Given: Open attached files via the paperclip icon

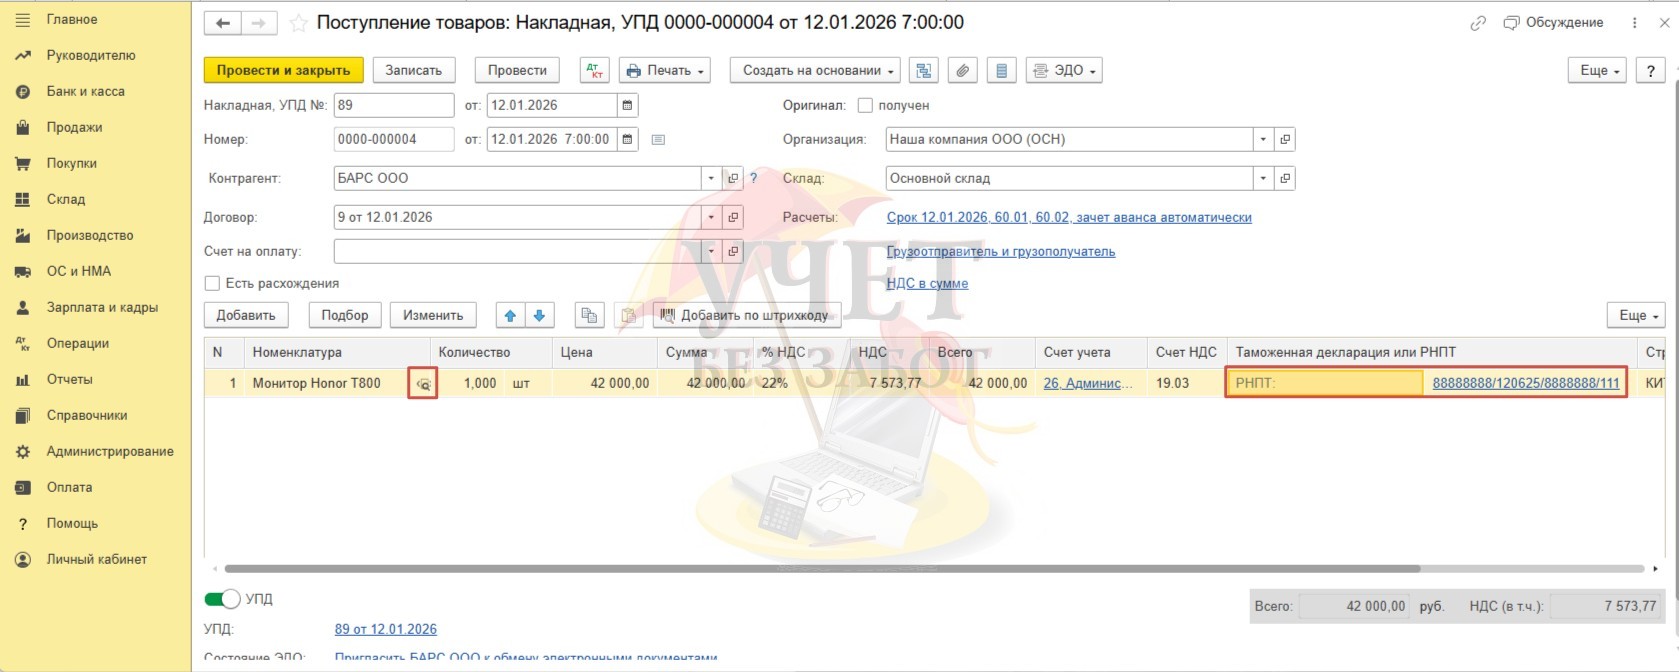Looking at the screenshot, I should coord(962,71).
